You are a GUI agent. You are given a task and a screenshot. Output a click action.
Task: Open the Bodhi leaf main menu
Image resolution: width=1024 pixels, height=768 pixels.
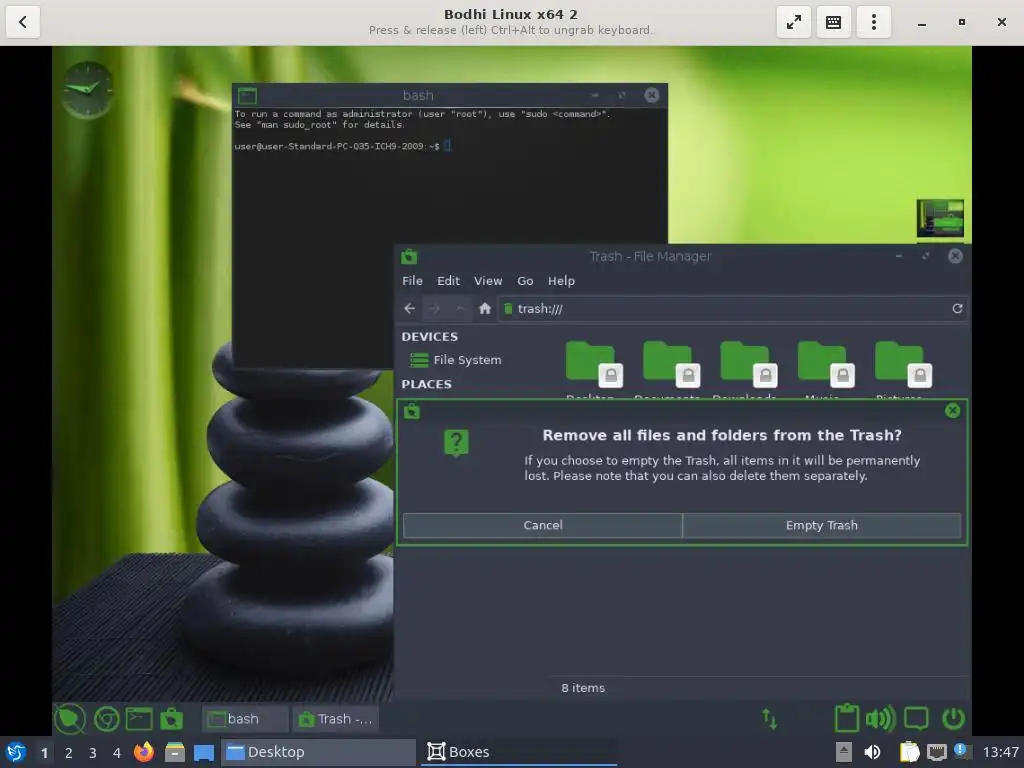(x=70, y=719)
